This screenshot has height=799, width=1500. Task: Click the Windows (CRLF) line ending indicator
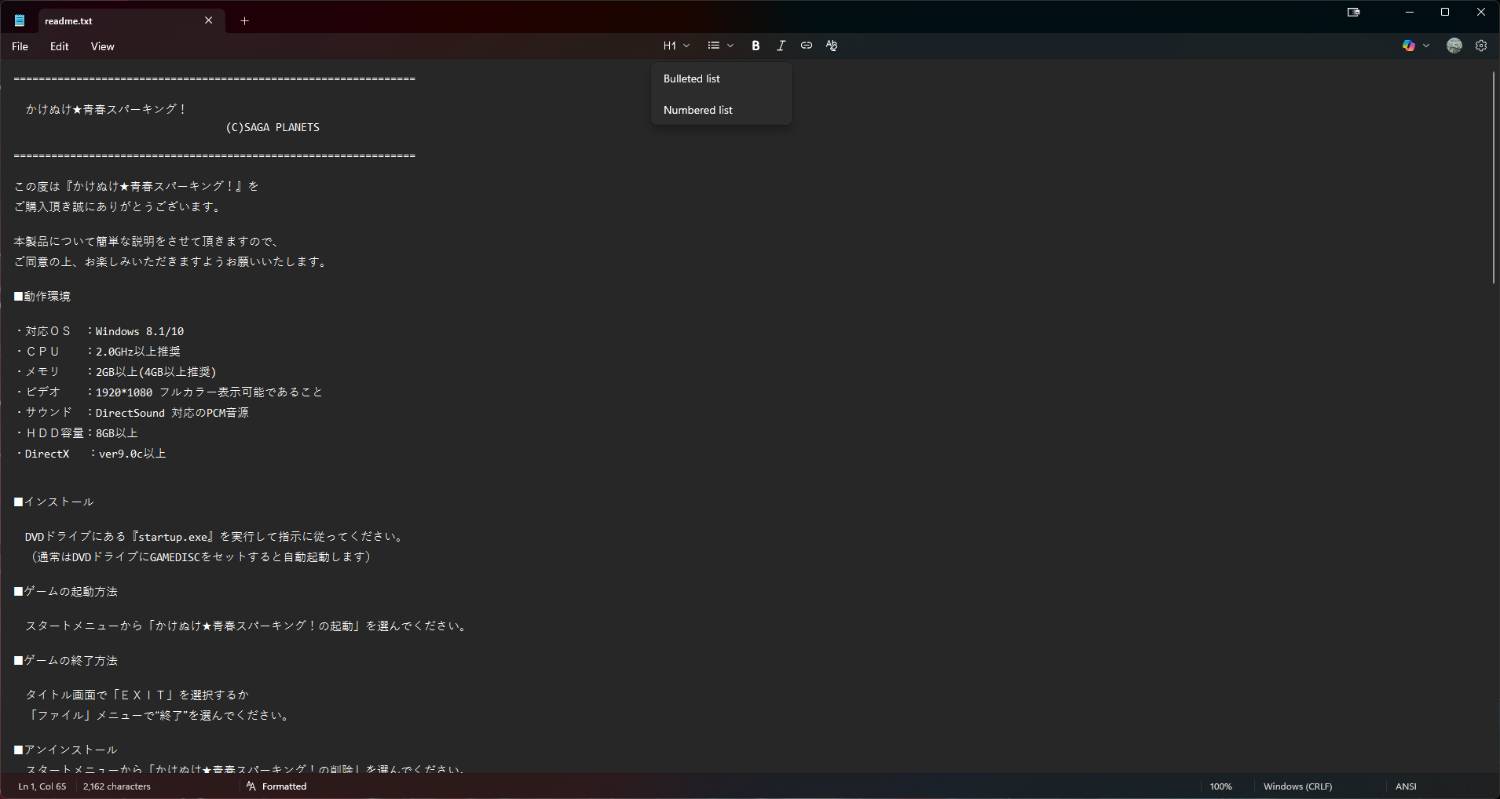coord(1298,787)
